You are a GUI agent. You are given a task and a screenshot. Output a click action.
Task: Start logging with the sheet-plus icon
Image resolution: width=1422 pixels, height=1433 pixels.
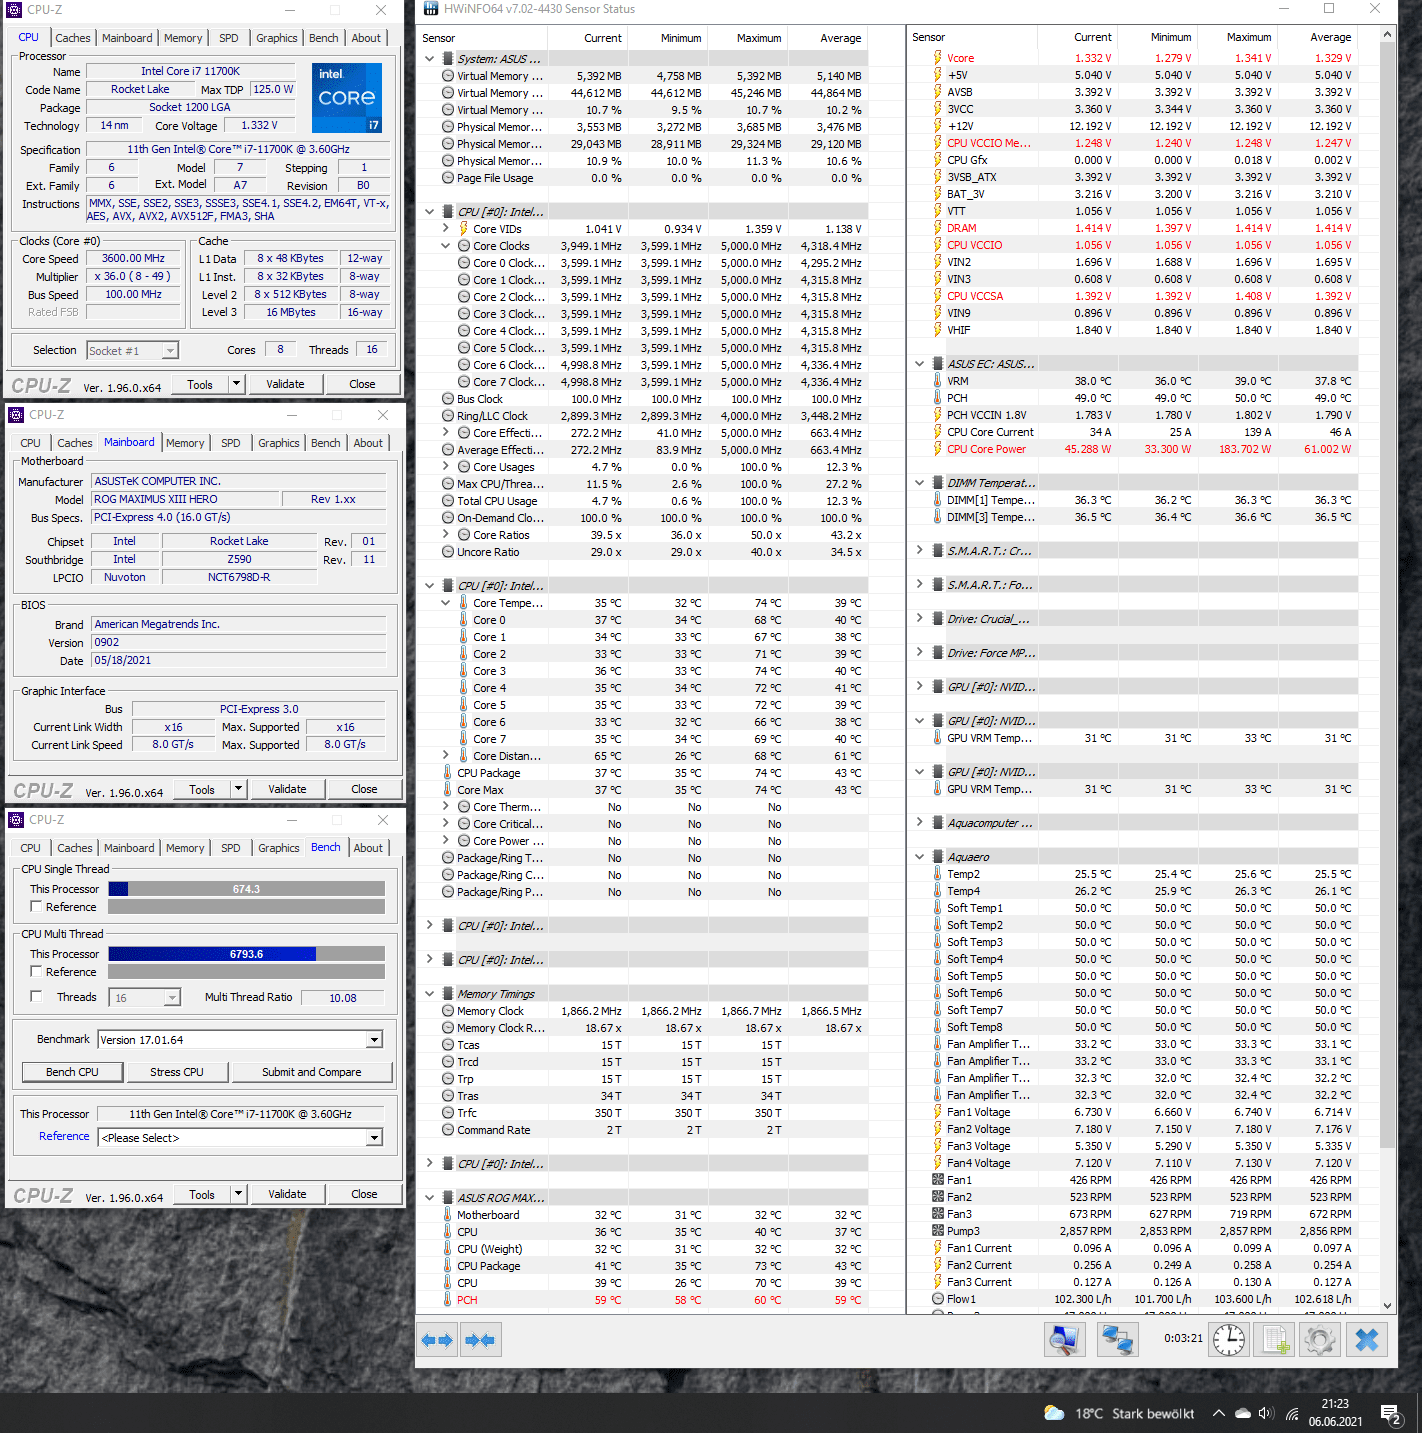pyautogui.click(x=1274, y=1339)
